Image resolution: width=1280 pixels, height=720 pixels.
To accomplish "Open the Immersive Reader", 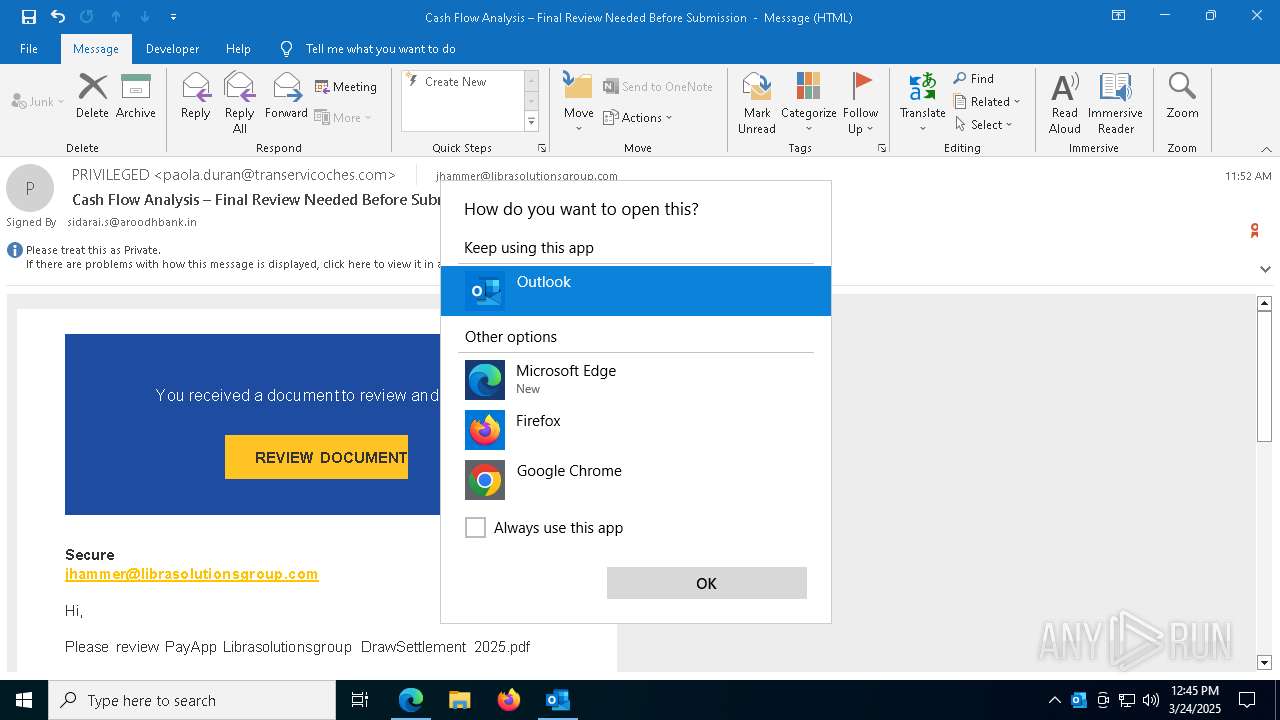I will (1115, 102).
